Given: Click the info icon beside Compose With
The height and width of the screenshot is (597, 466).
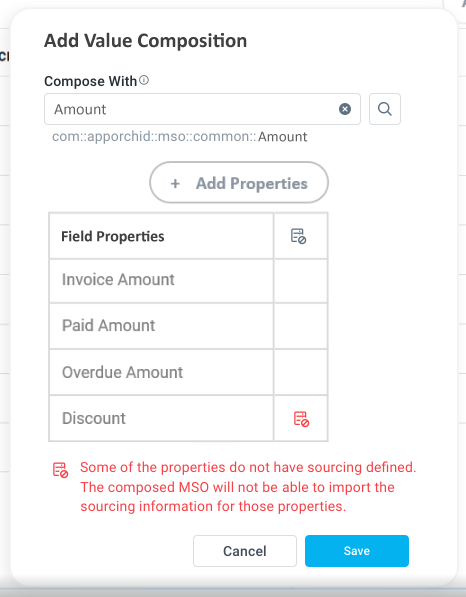Looking at the screenshot, I should pos(144,80).
